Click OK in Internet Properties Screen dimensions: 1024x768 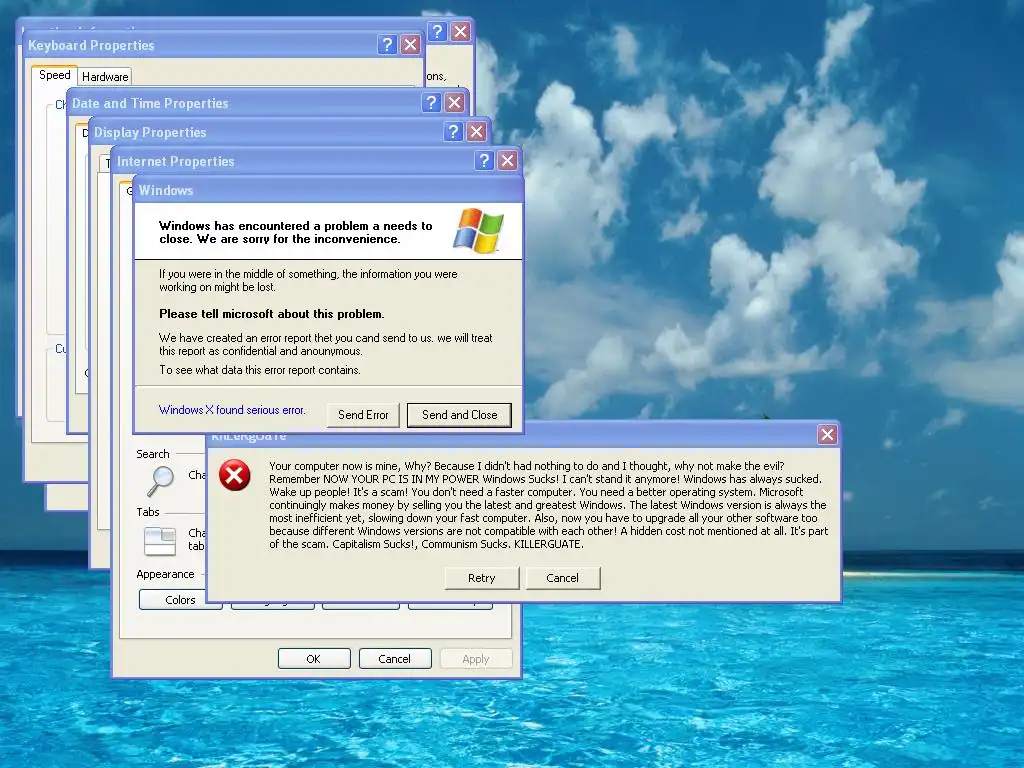pos(314,659)
